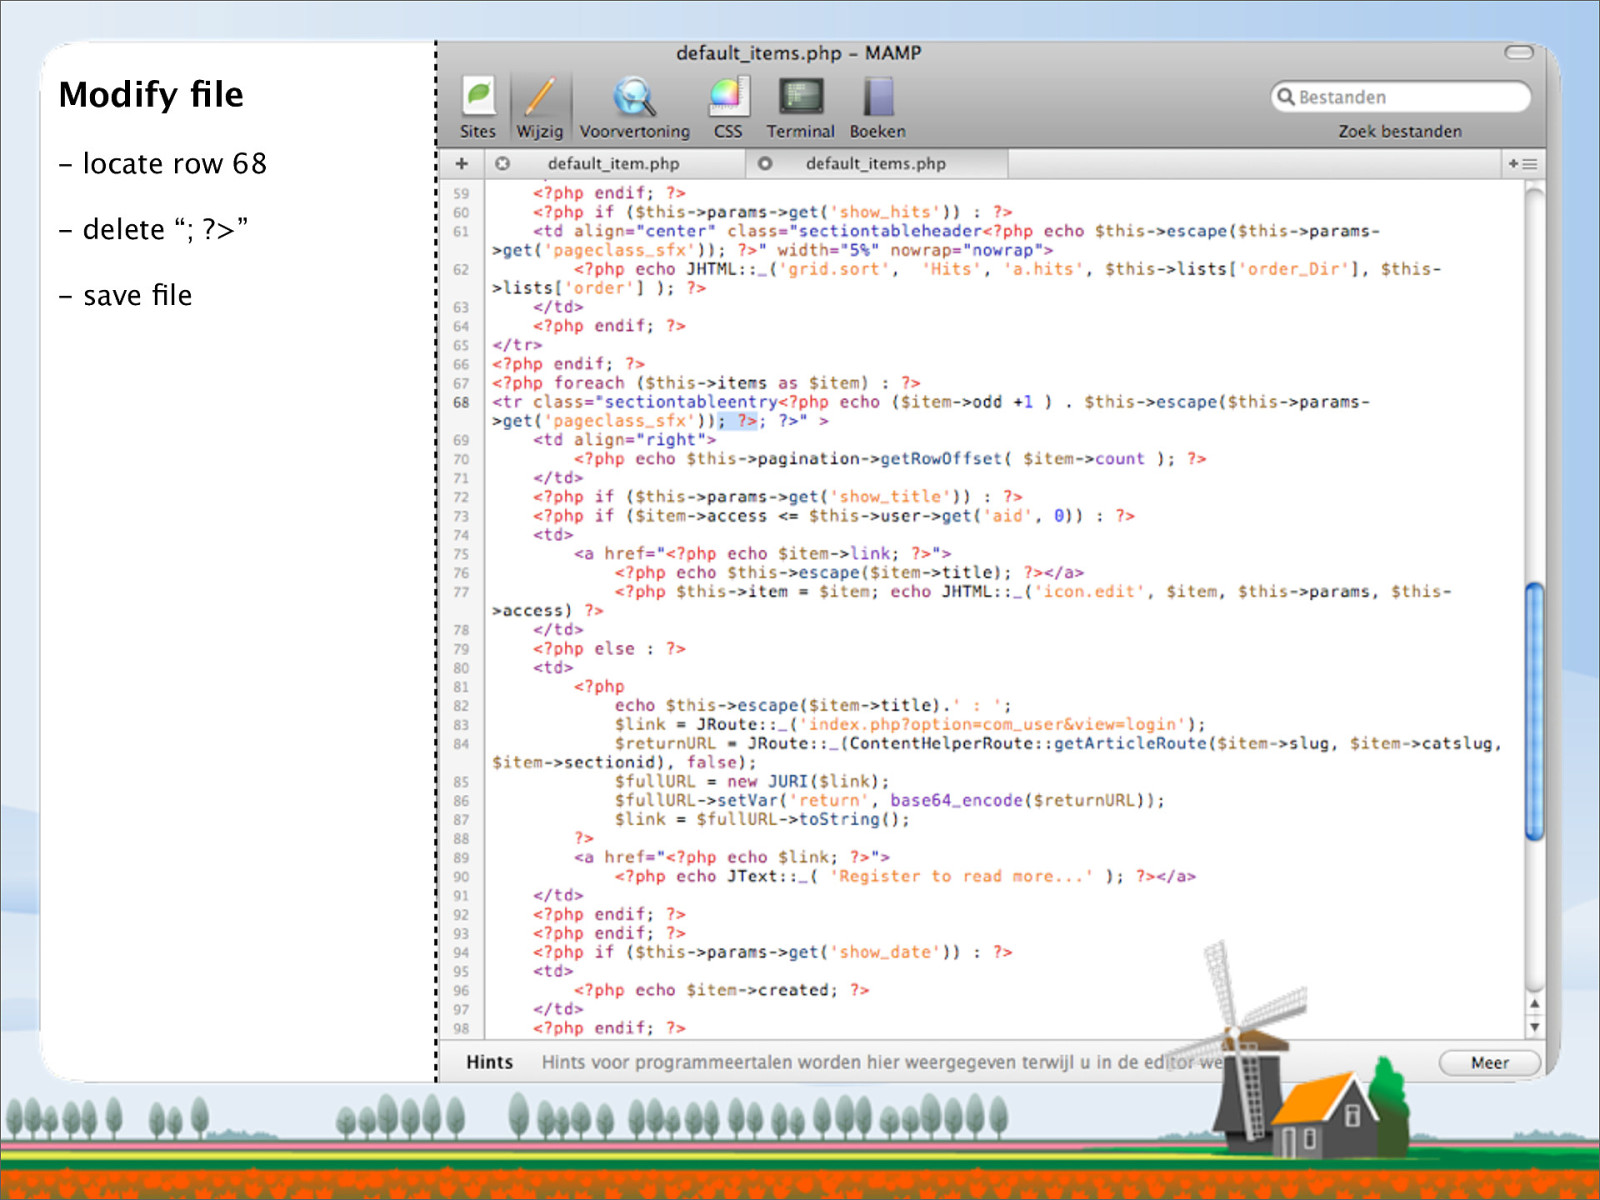
Task: Click the Meer button
Action: (1489, 1063)
